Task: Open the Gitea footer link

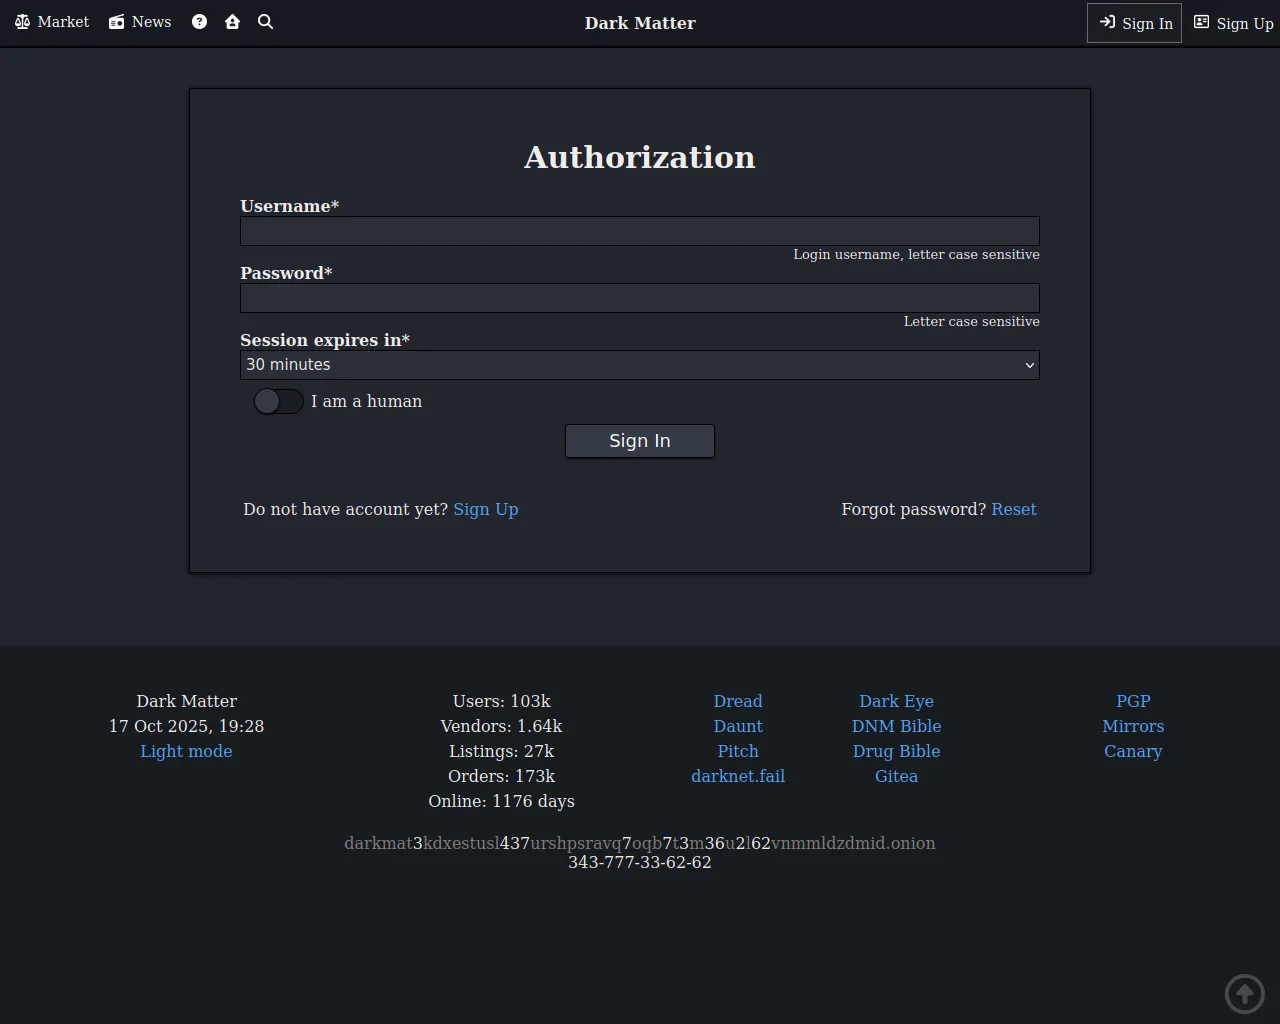Action: (x=897, y=776)
